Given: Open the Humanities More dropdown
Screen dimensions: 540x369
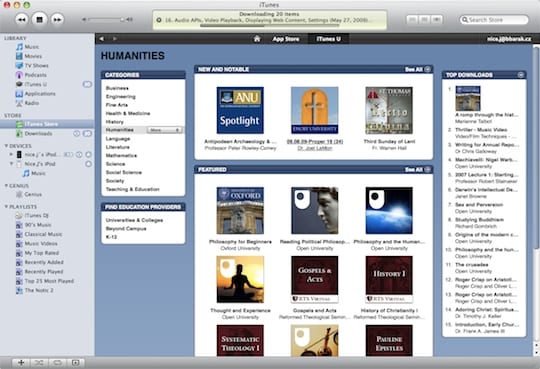Looking at the screenshot, I should (x=165, y=130).
